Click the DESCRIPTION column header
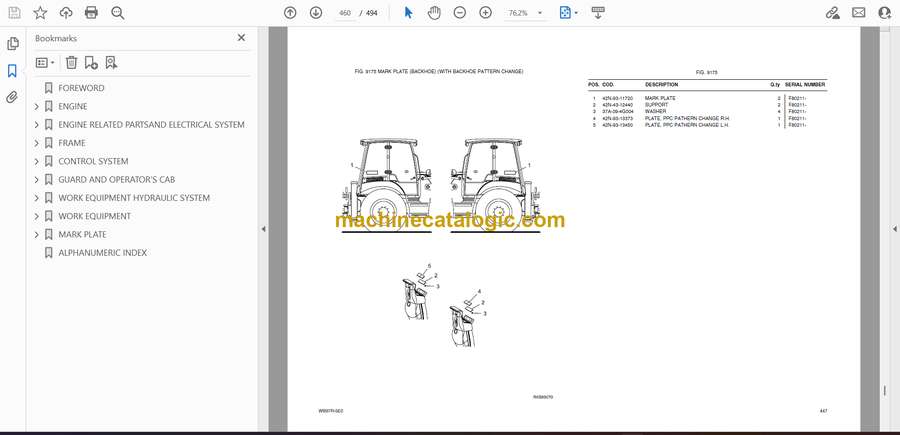The height and width of the screenshot is (435, 900). (661, 84)
